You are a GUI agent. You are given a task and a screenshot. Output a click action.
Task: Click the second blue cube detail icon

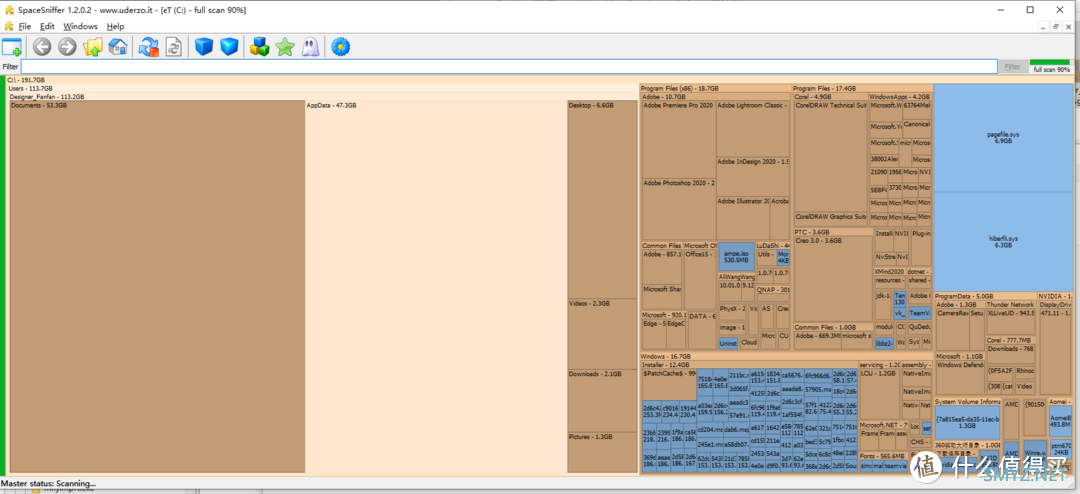click(x=229, y=47)
